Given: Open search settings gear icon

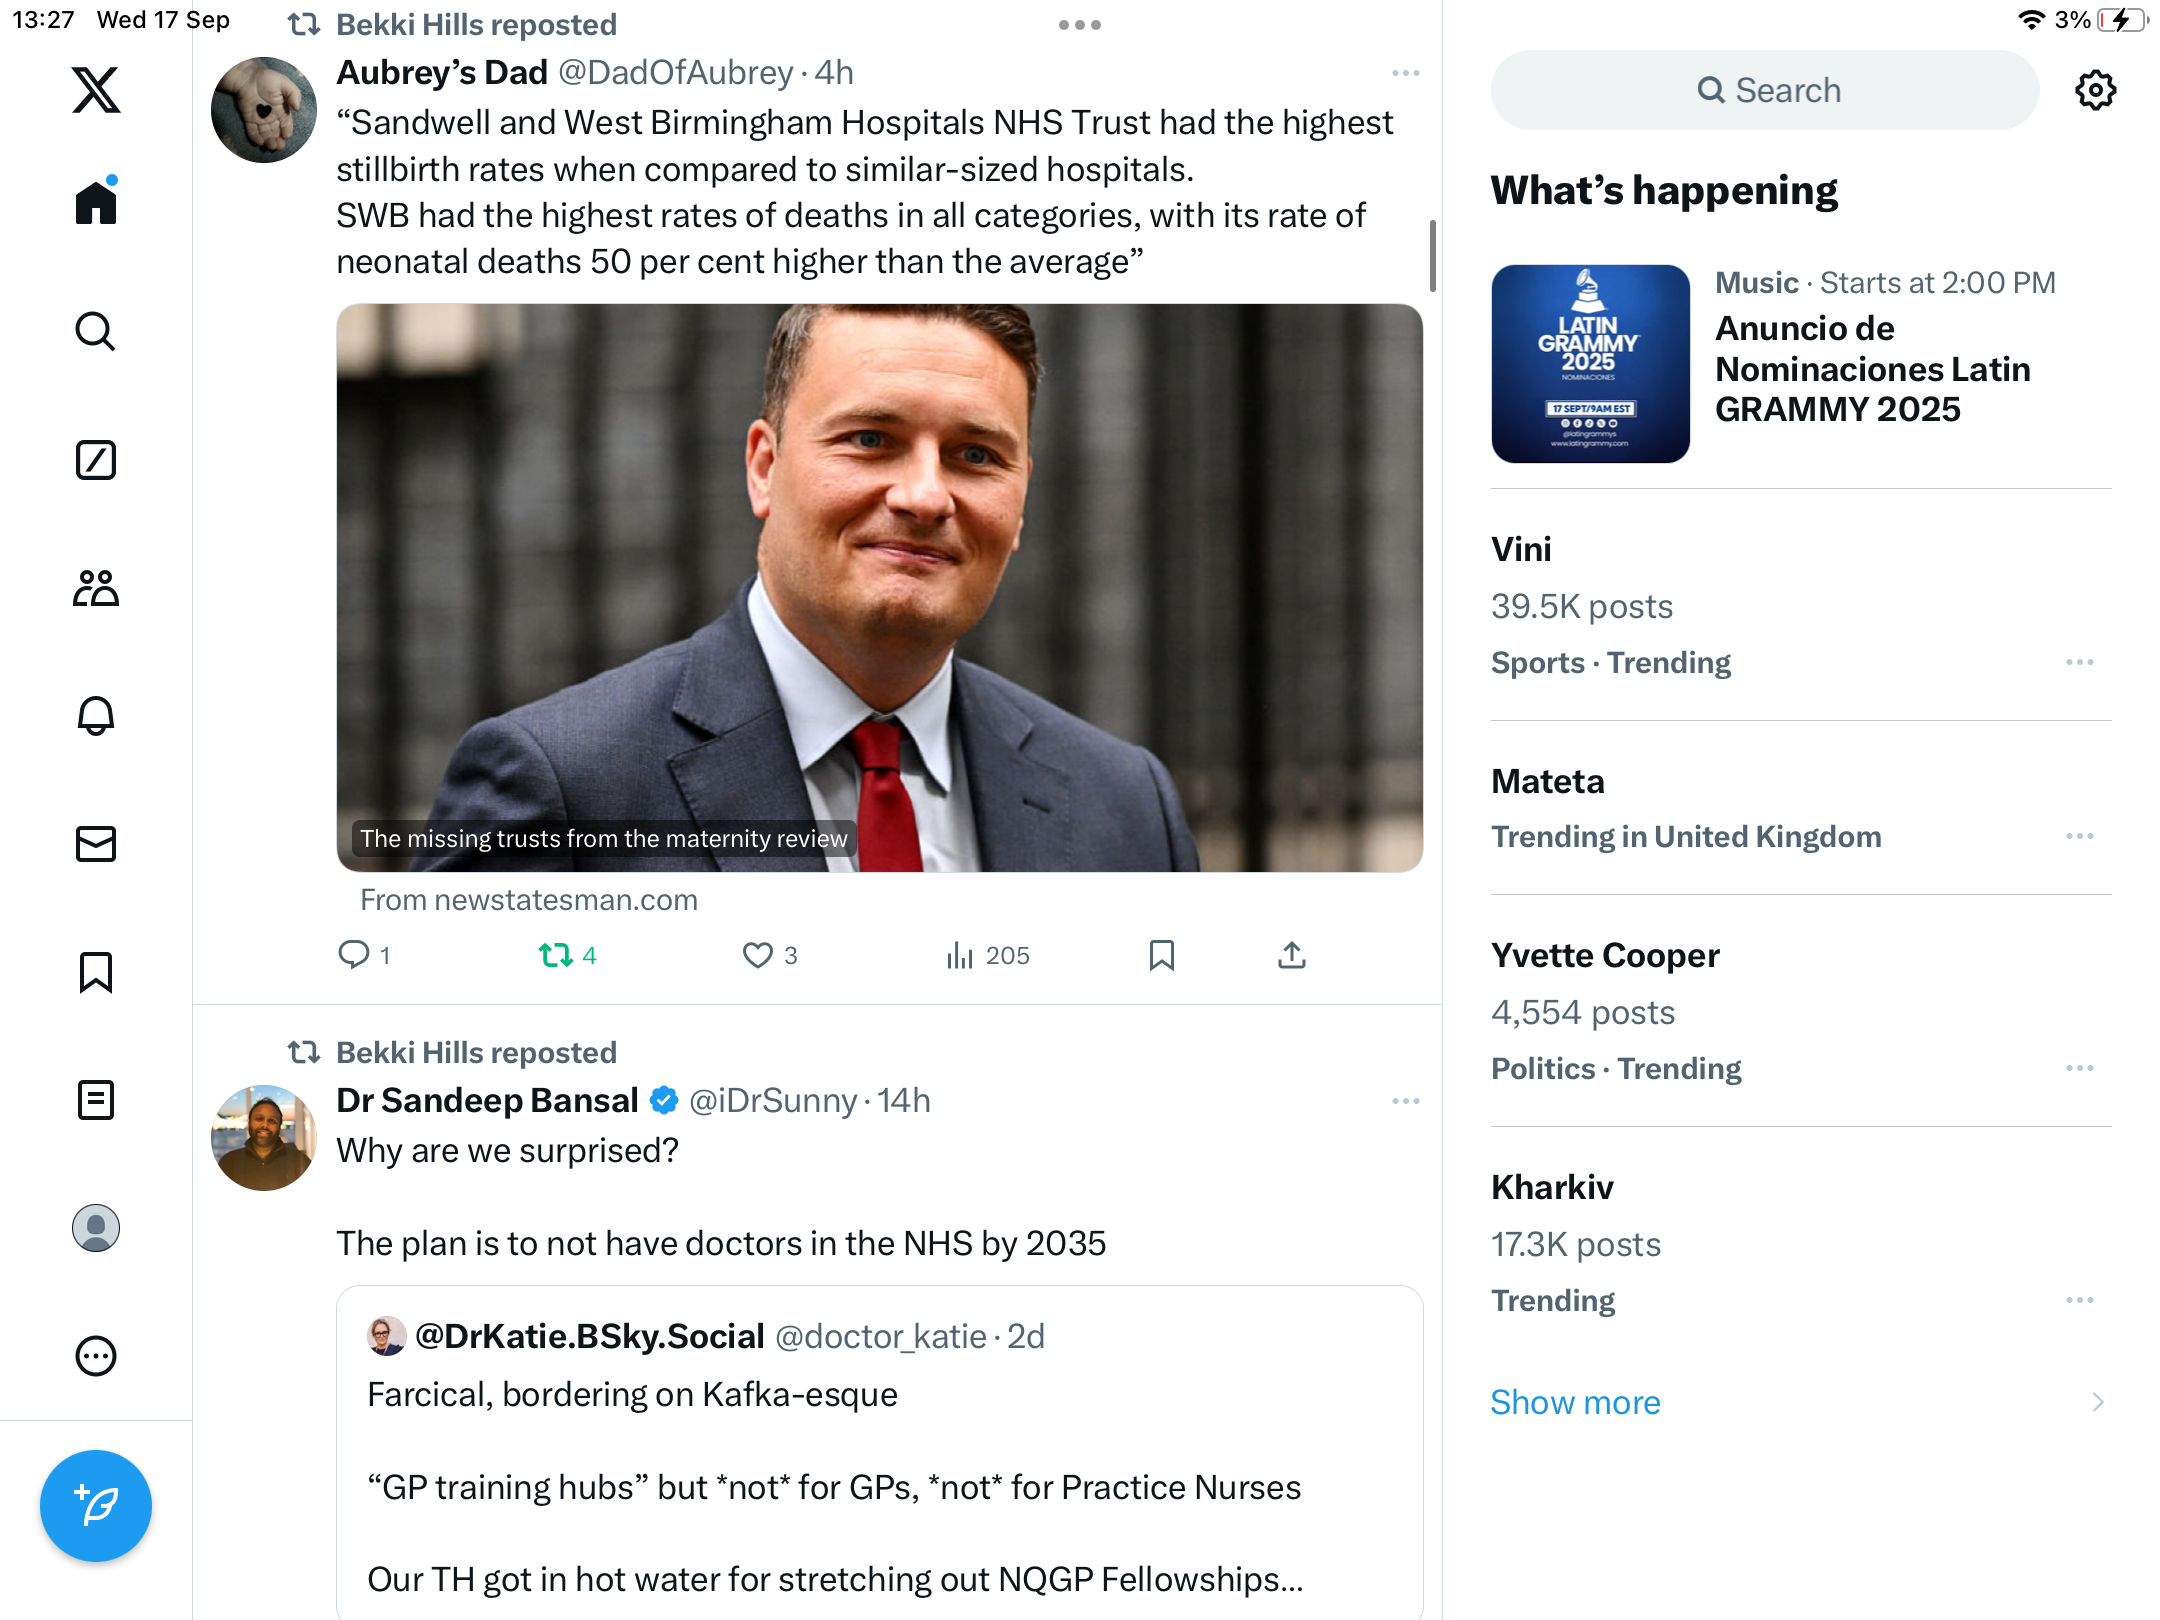Looking at the screenshot, I should click(x=2095, y=90).
